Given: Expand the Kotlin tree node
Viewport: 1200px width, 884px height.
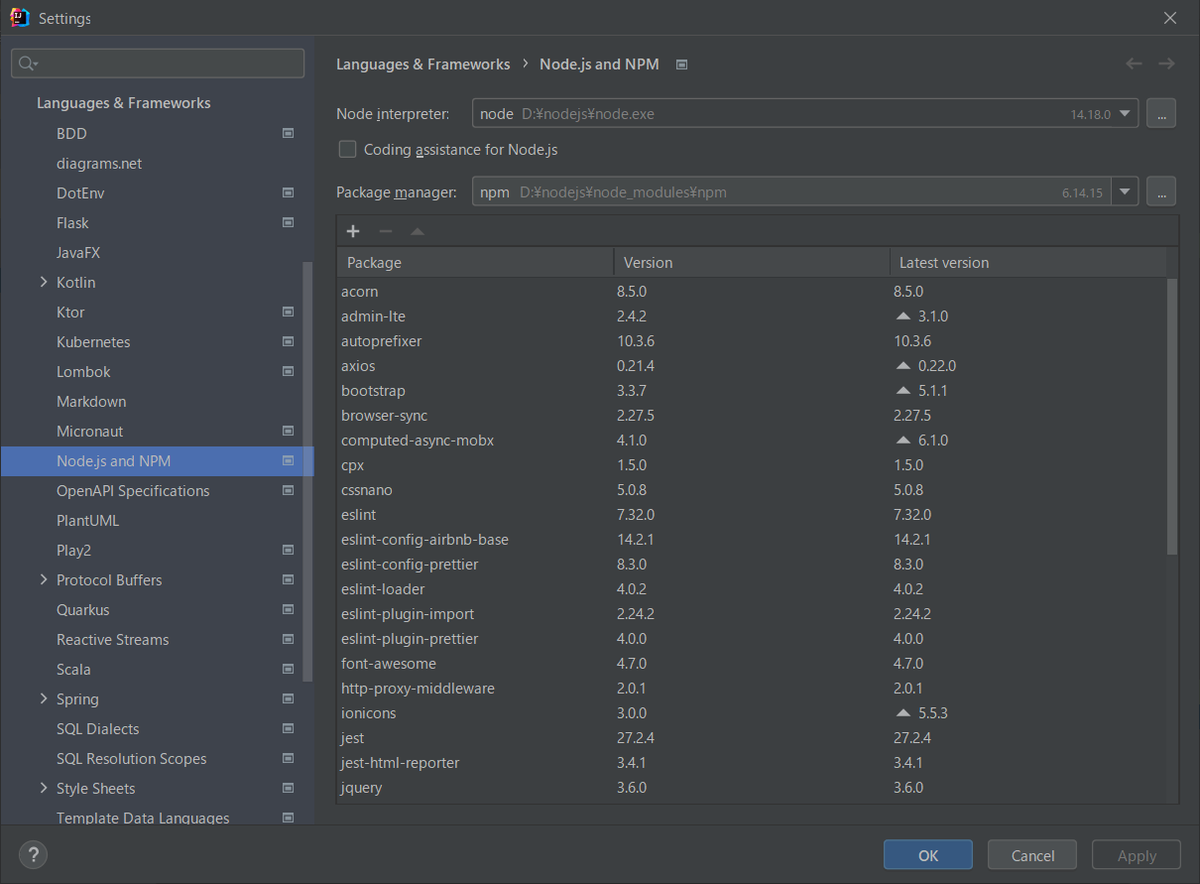Looking at the screenshot, I should pyautogui.click(x=43, y=282).
